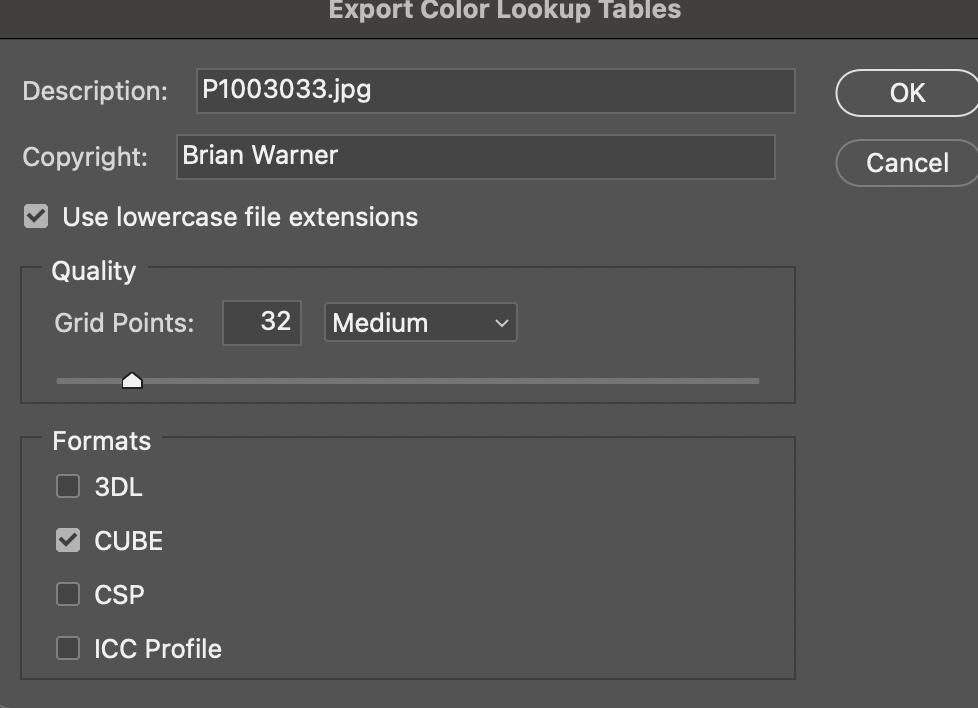Uncheck Use lowercase file extensions checkbox
The height and width of the screenshot is (708, 978).
click(36, 217)
